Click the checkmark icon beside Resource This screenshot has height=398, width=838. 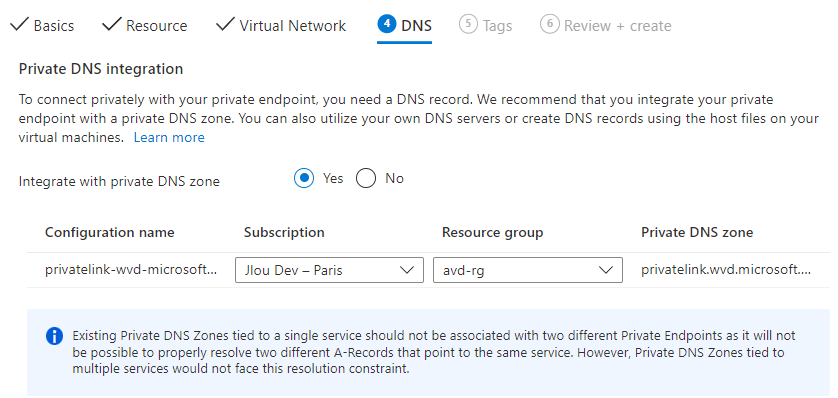111,25
